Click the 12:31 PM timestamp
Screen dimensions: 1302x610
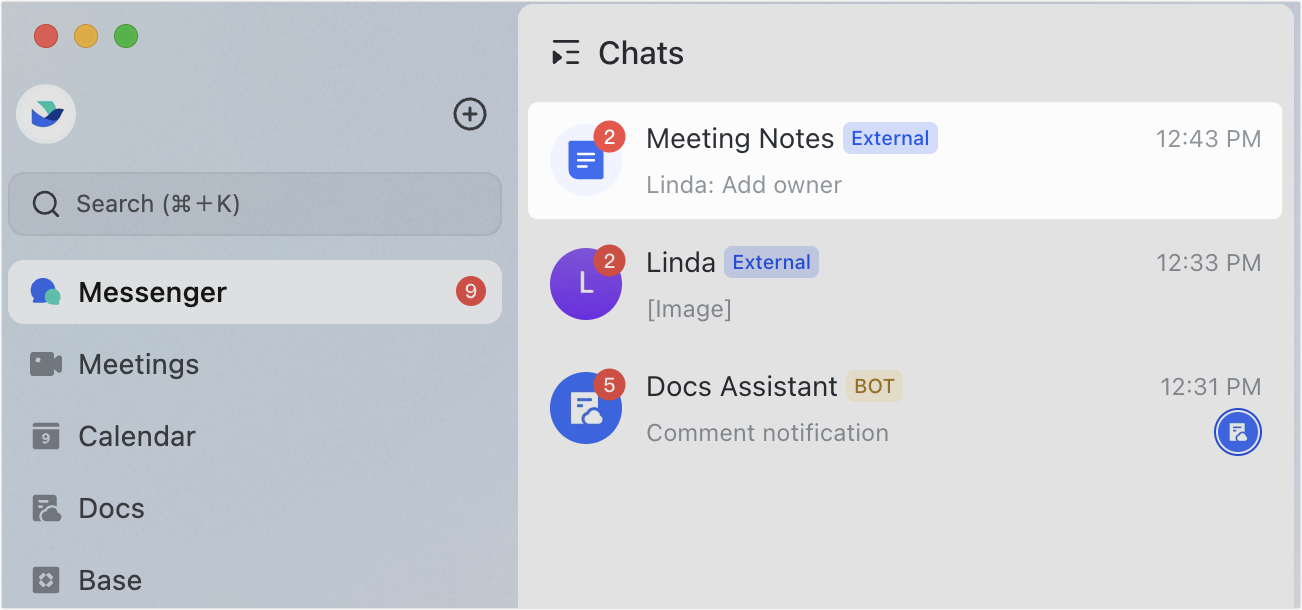tap(1210, 387)
